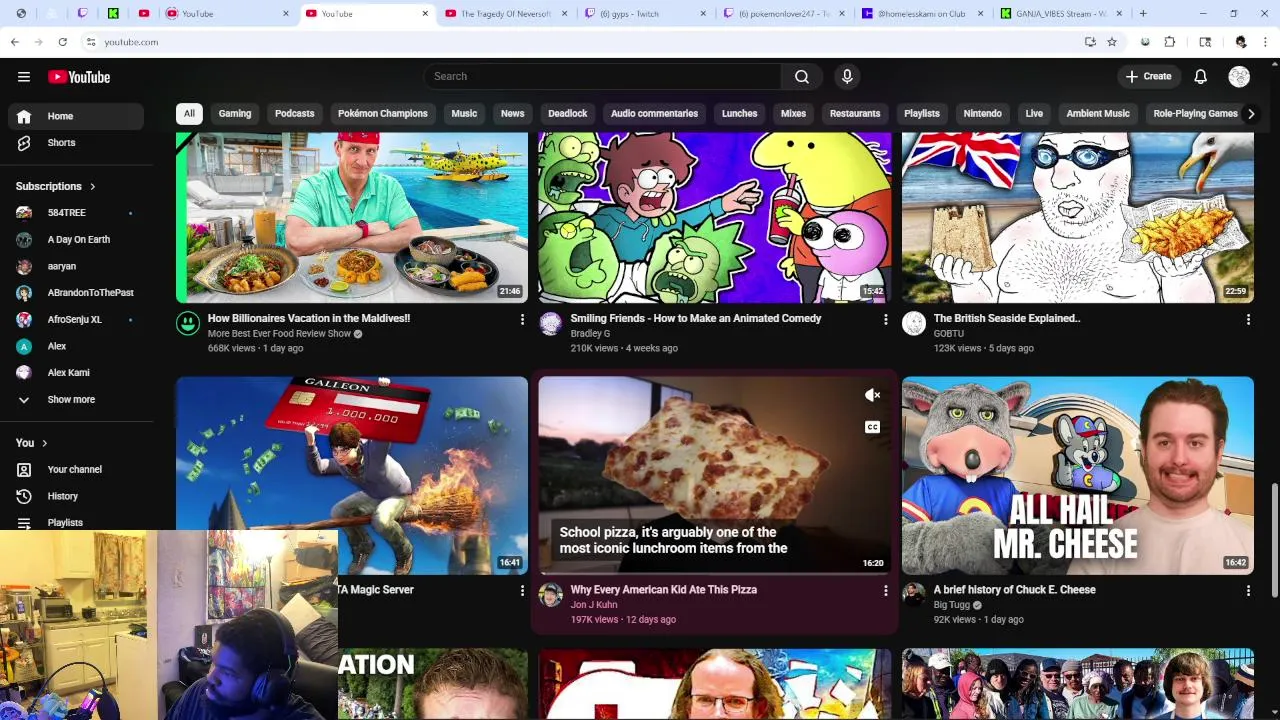Open options for Magic Server video

[x=521, y=590]
